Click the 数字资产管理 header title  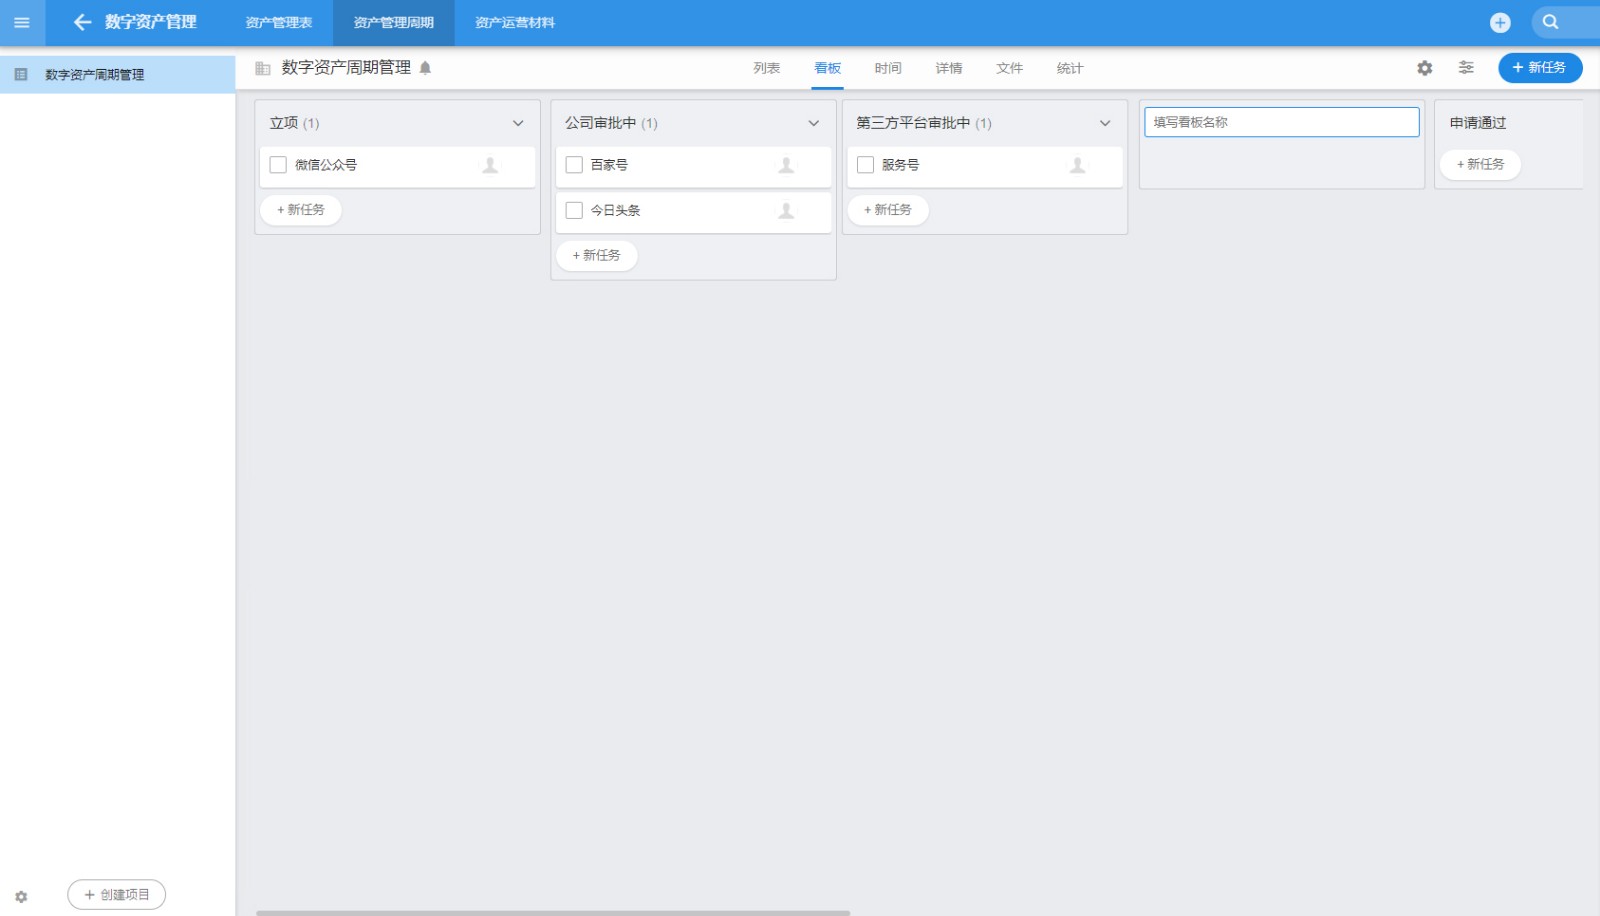point(151,22)
